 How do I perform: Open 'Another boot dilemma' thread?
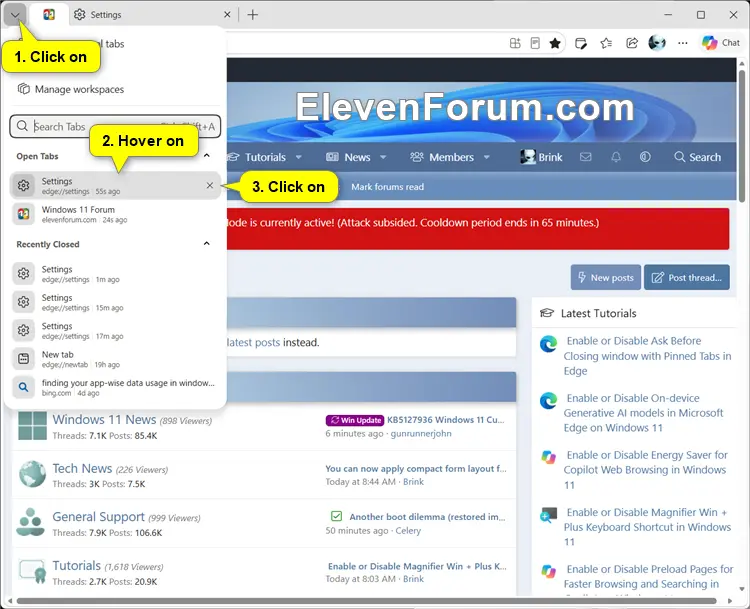tap(427, 517)
